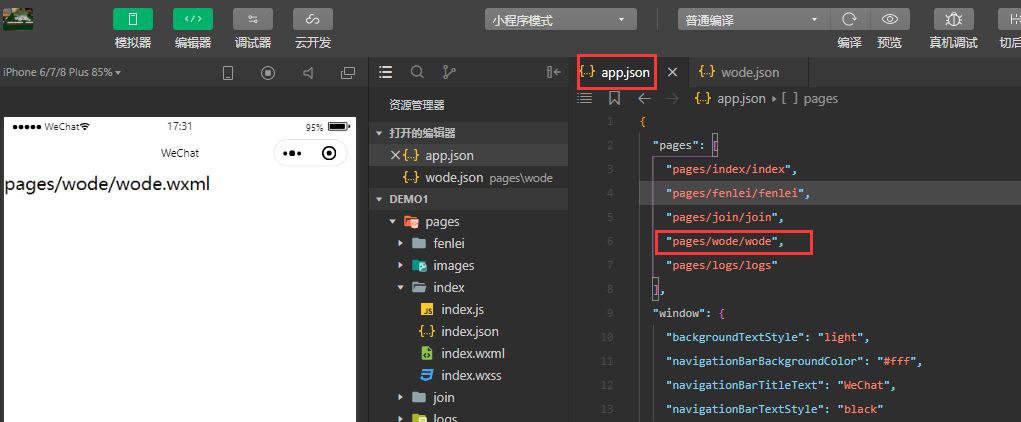The image size is (1021, 422).
Task: Expand the join folder
Action: click(401, 397)
